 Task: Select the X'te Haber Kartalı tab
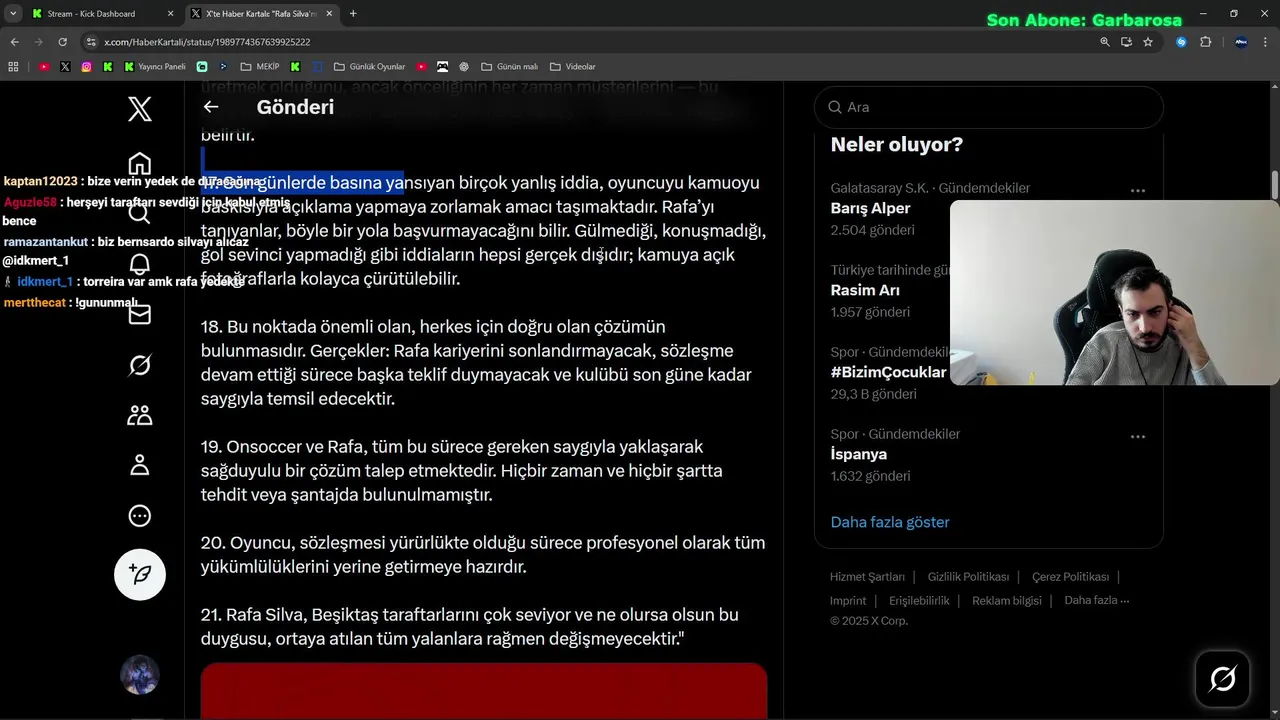[x=262, y=14]
